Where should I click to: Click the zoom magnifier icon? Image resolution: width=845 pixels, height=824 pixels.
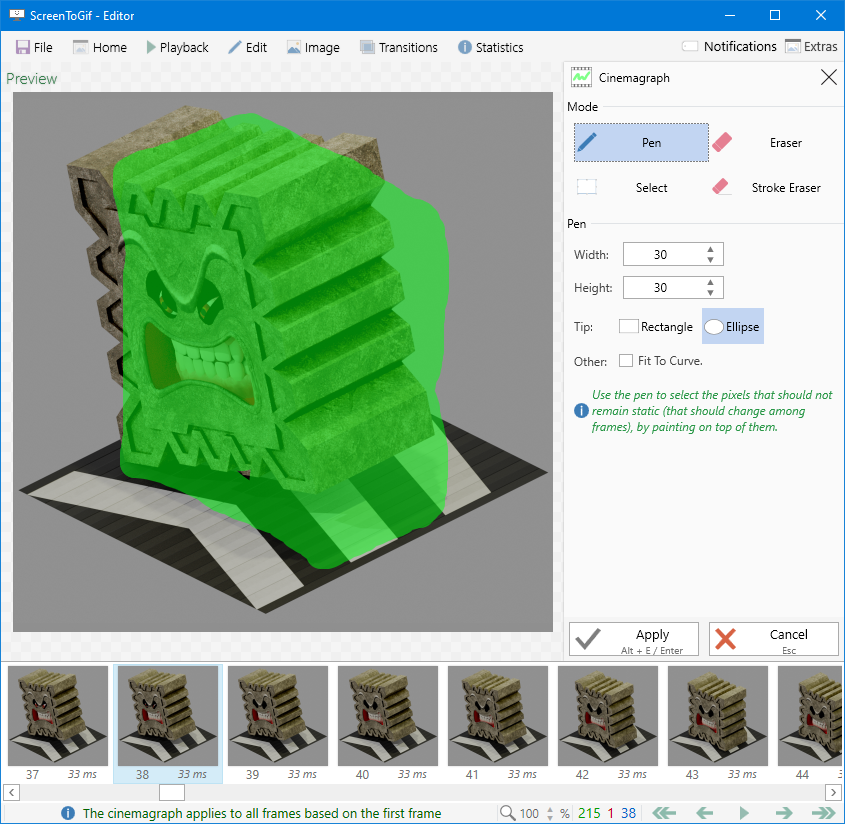point(507,813)
